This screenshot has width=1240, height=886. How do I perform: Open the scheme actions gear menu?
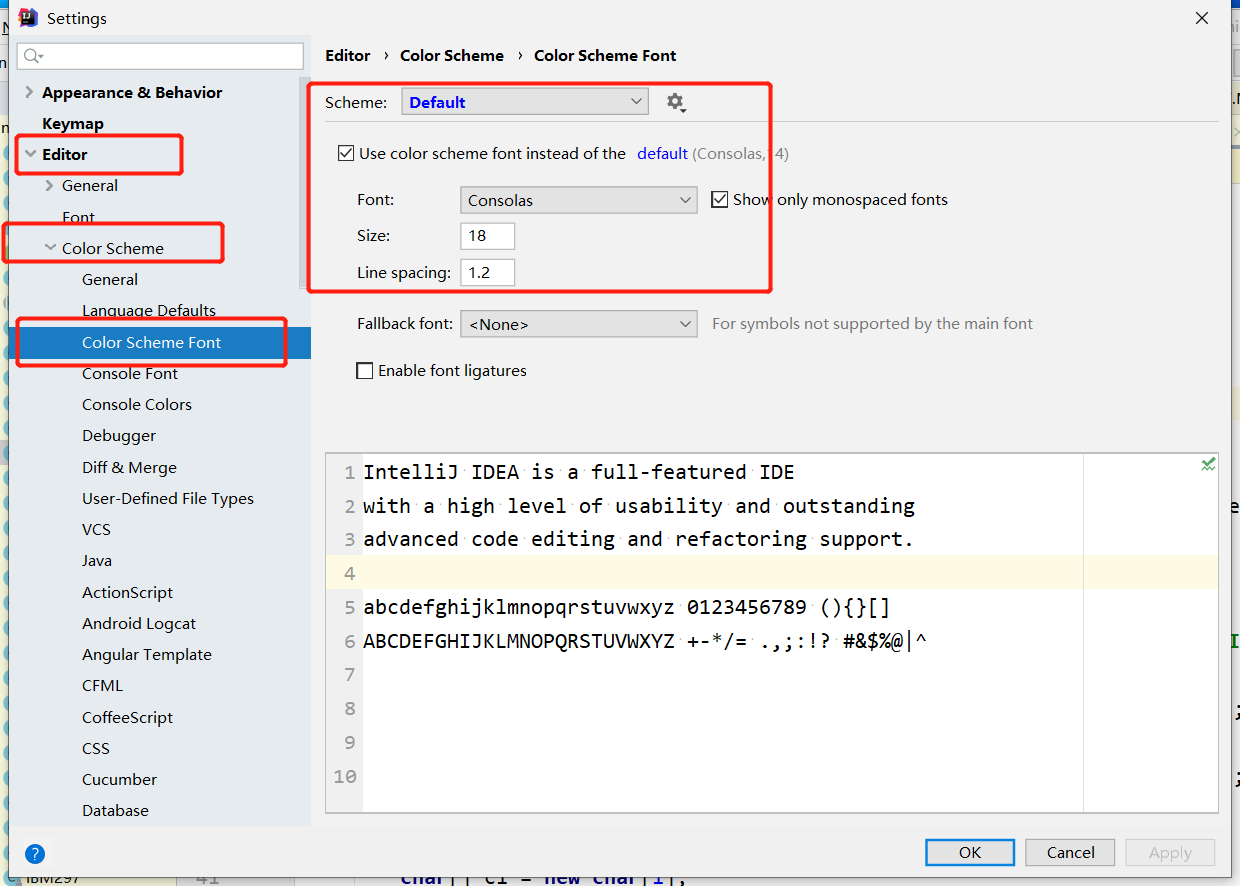pos(676,102)
